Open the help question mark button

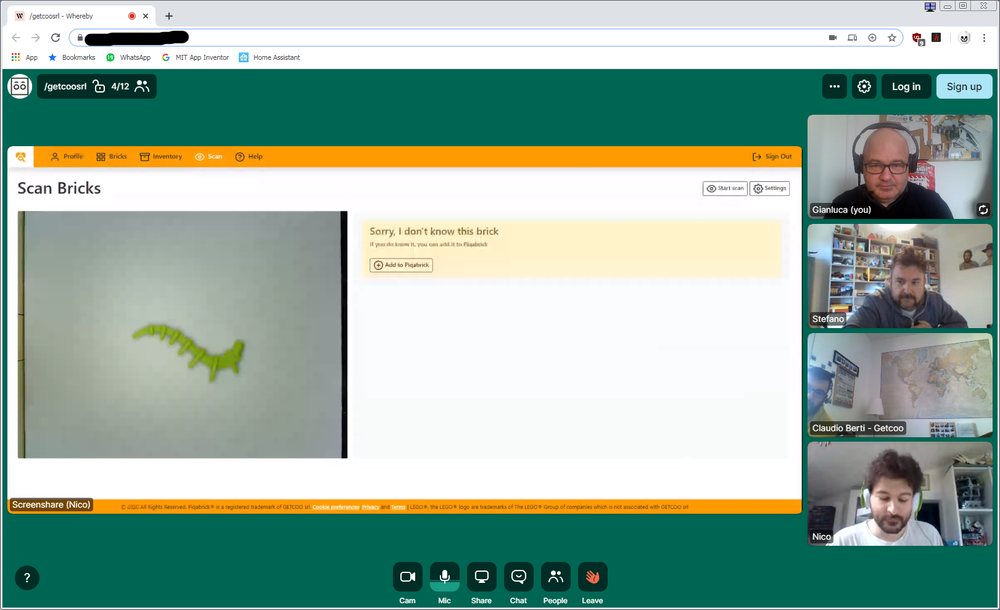click(27, 578)
